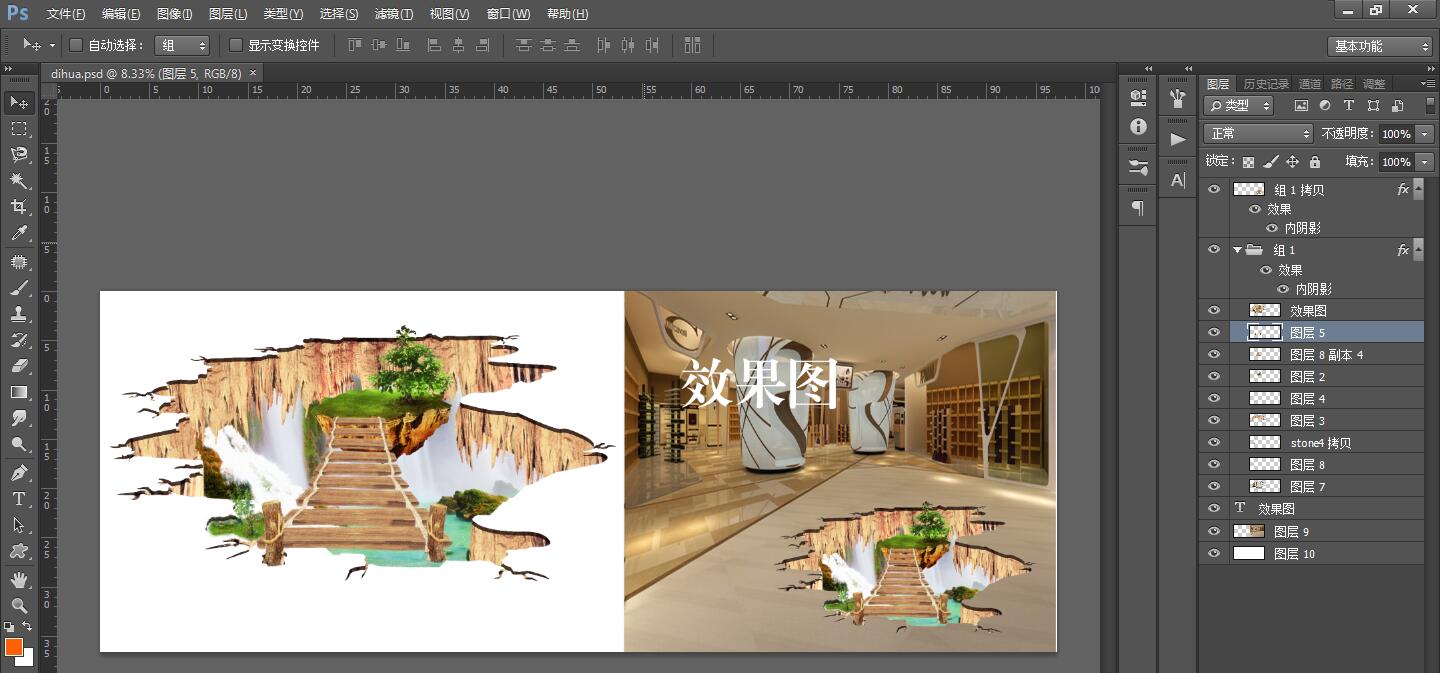This screenshot has height=673, width=1440.
Task: Open the auto-select 组 dropdown
Action: pos(183,45)
